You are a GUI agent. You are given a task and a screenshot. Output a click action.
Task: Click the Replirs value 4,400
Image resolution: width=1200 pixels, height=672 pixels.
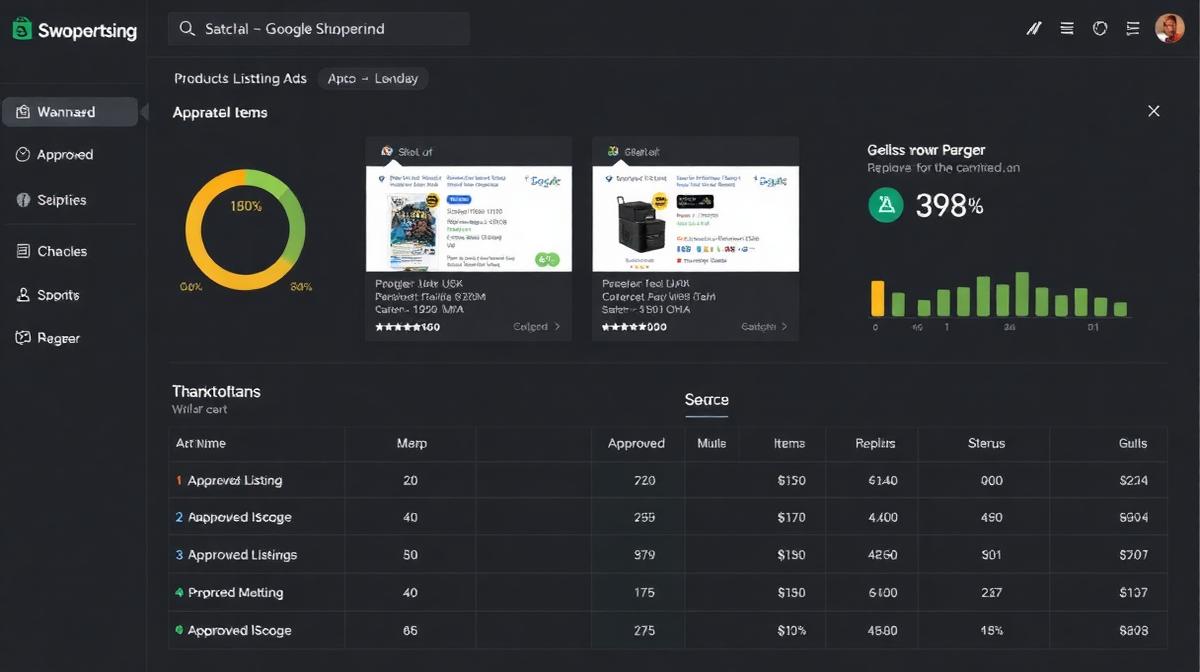tap(883, 518)
